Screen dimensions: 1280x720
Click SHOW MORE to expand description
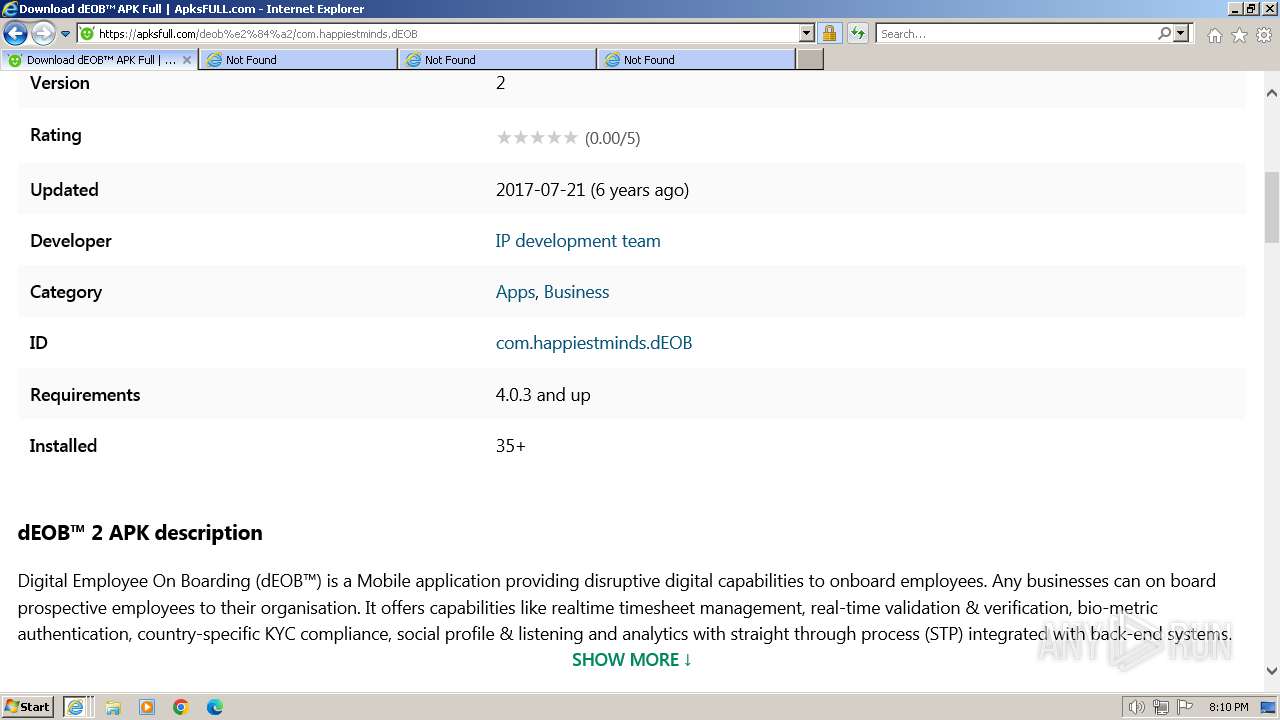pyautogui.click(x=632, y=660)
